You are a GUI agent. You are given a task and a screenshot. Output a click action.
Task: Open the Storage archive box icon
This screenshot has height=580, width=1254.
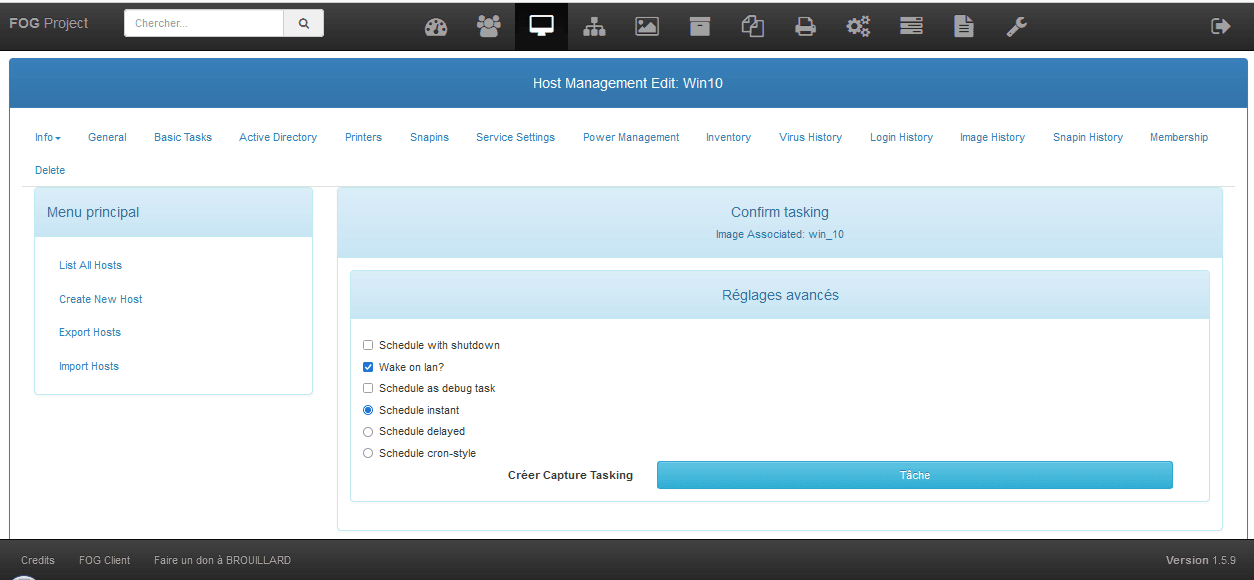pyautogui.click(x=700, y=27)
